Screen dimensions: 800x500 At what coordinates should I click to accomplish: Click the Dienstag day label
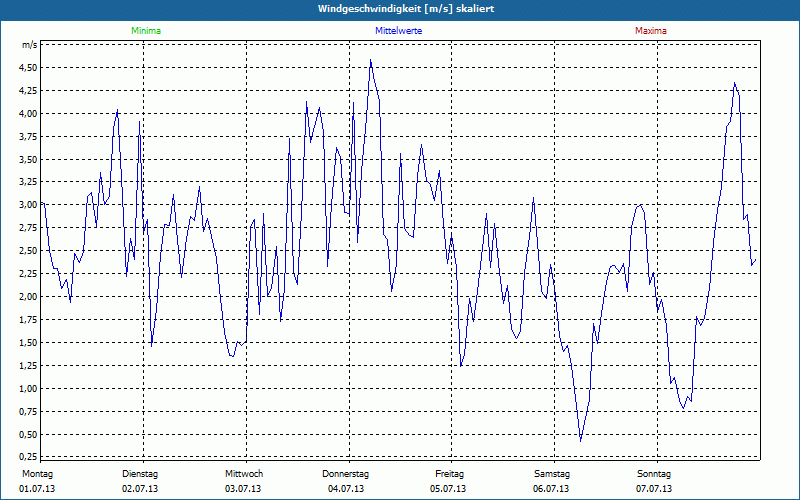click(140, 474)
